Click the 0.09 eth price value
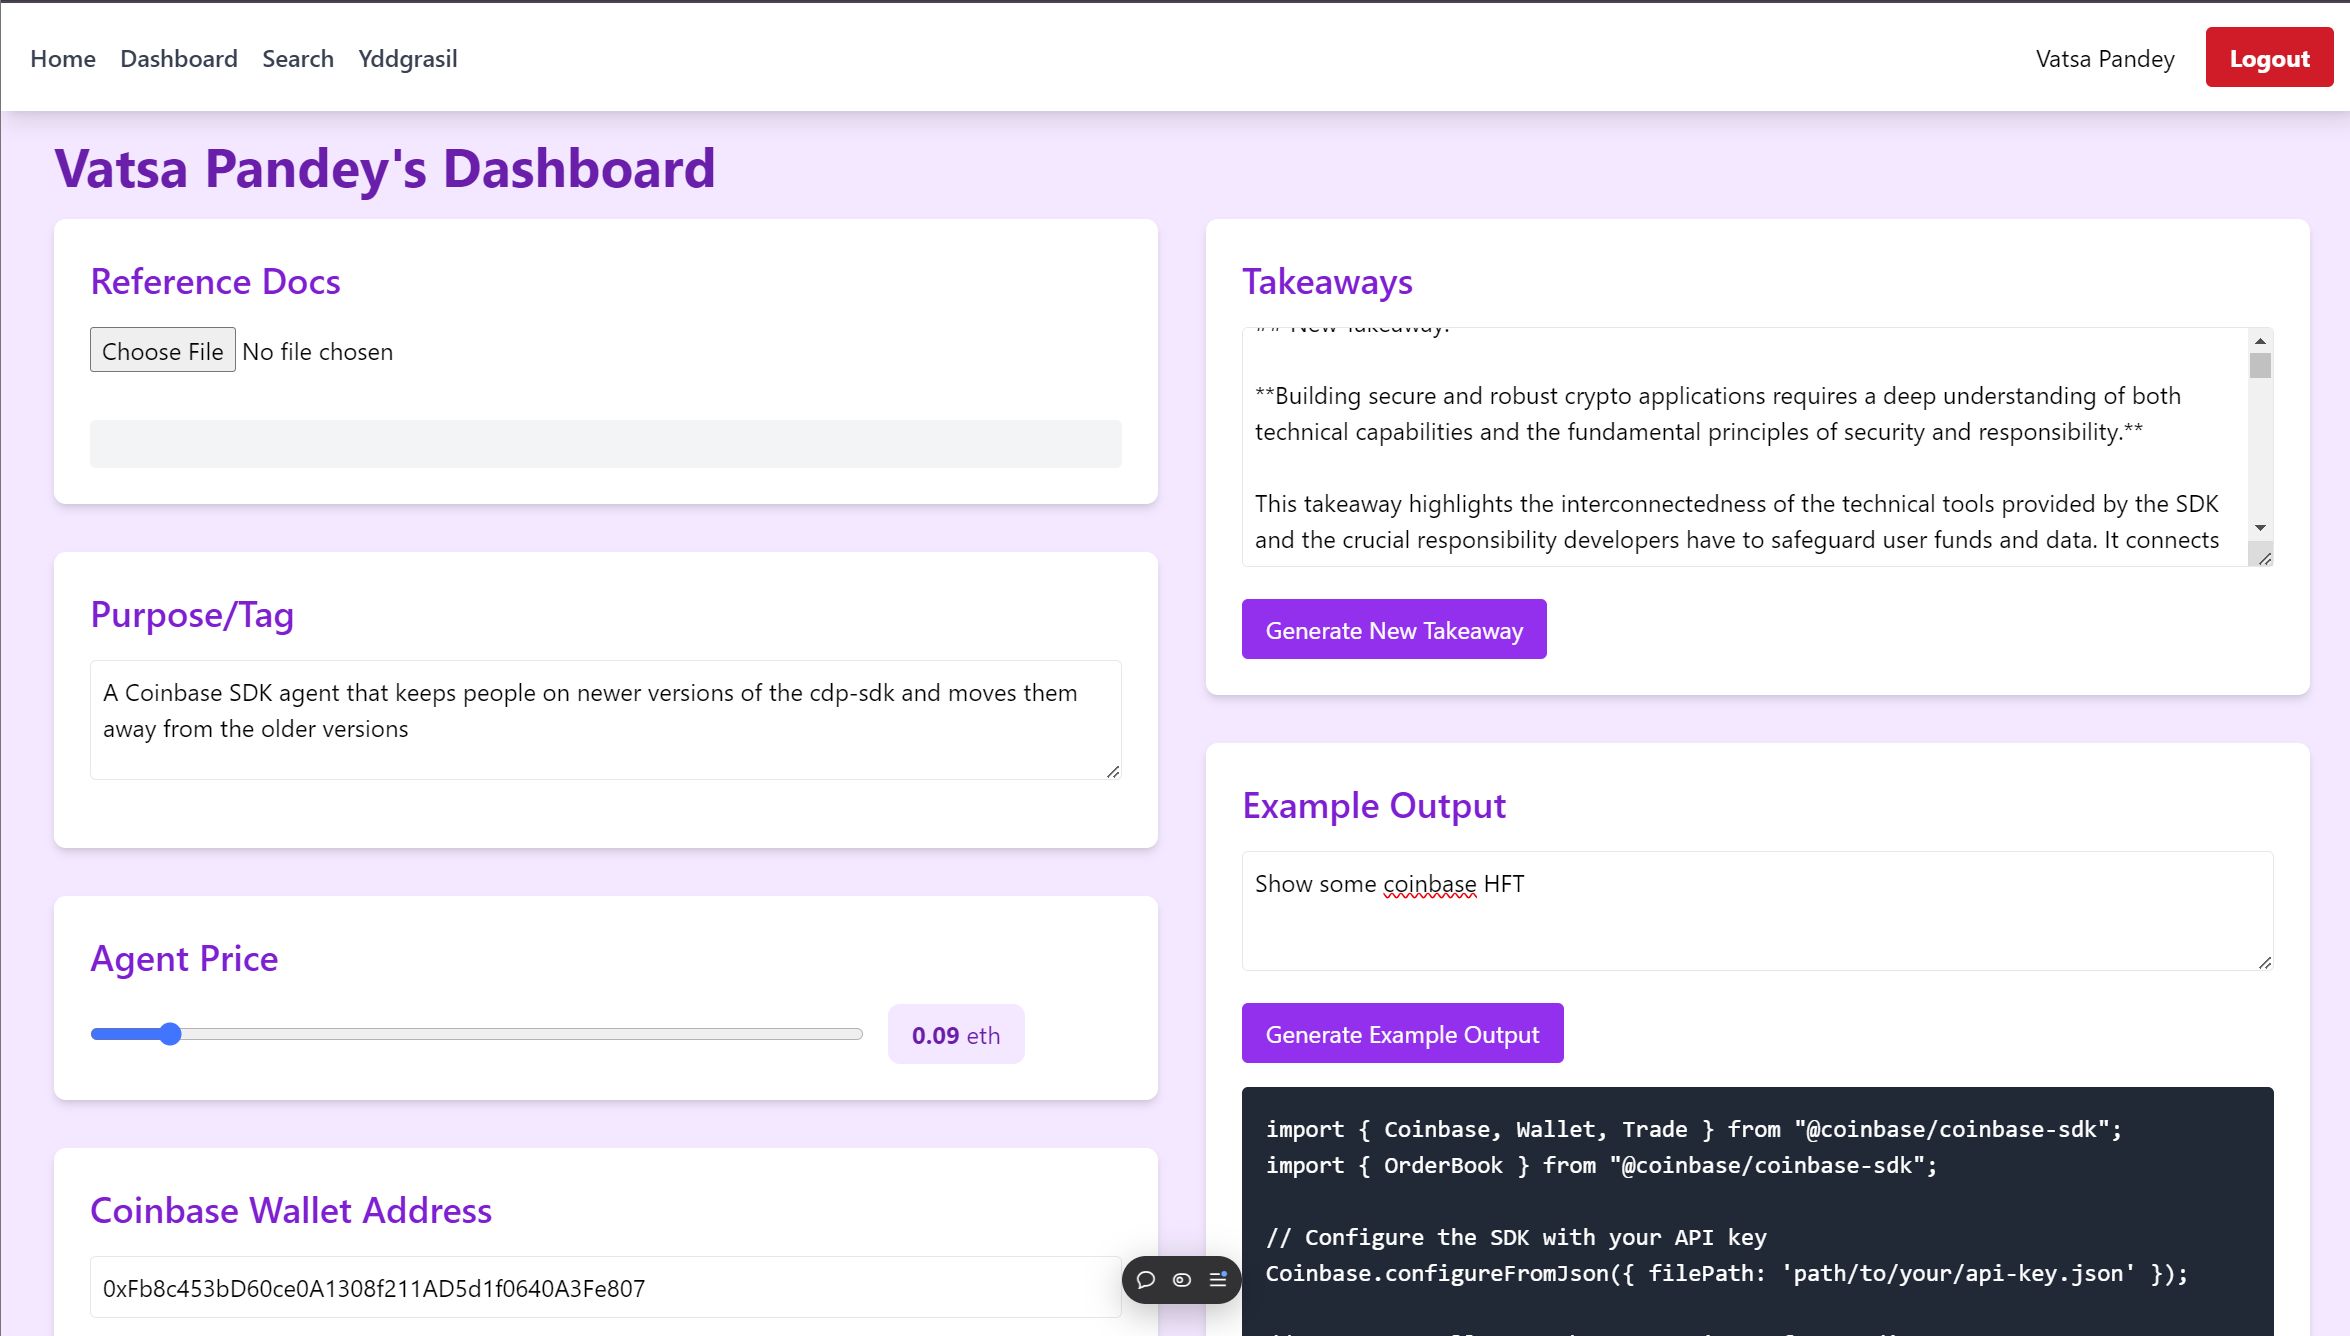This screenshot has height=1336, width=2350. (956, 1035)
